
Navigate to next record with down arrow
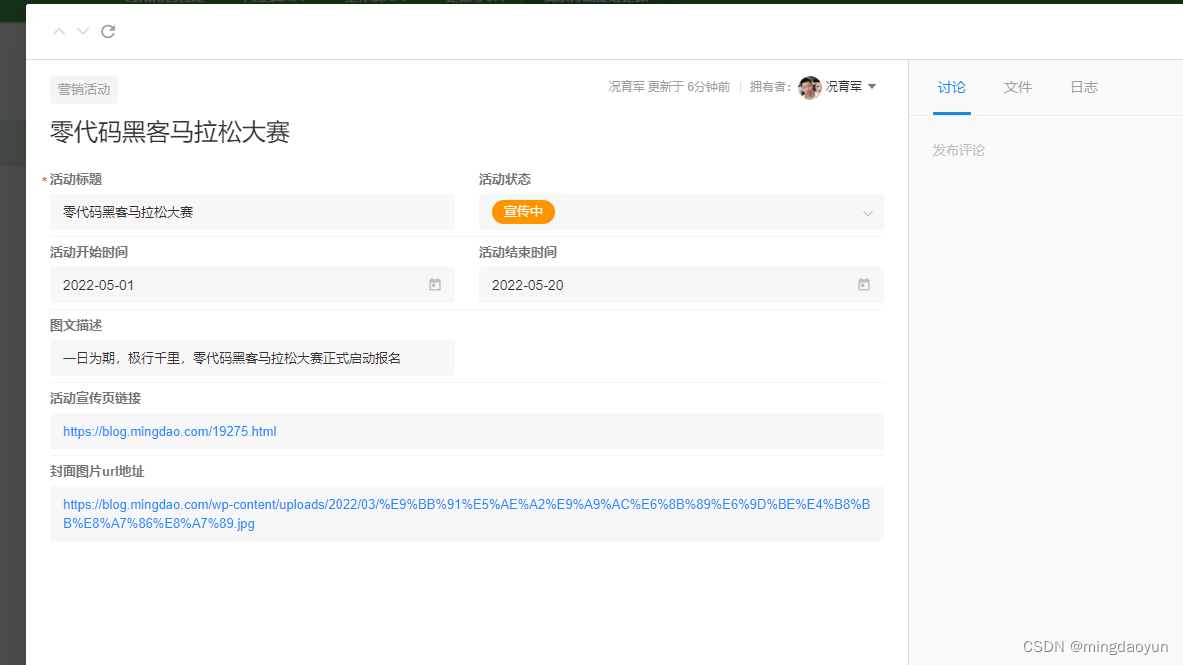coord(82,31)
